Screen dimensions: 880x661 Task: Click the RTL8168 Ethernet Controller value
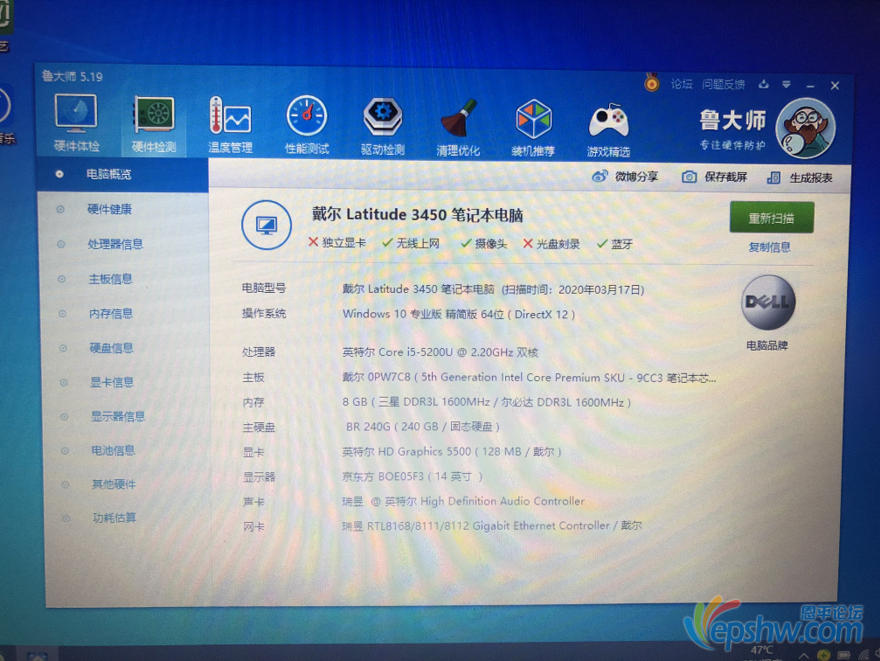pyautogui.click(x=492, y=526)
